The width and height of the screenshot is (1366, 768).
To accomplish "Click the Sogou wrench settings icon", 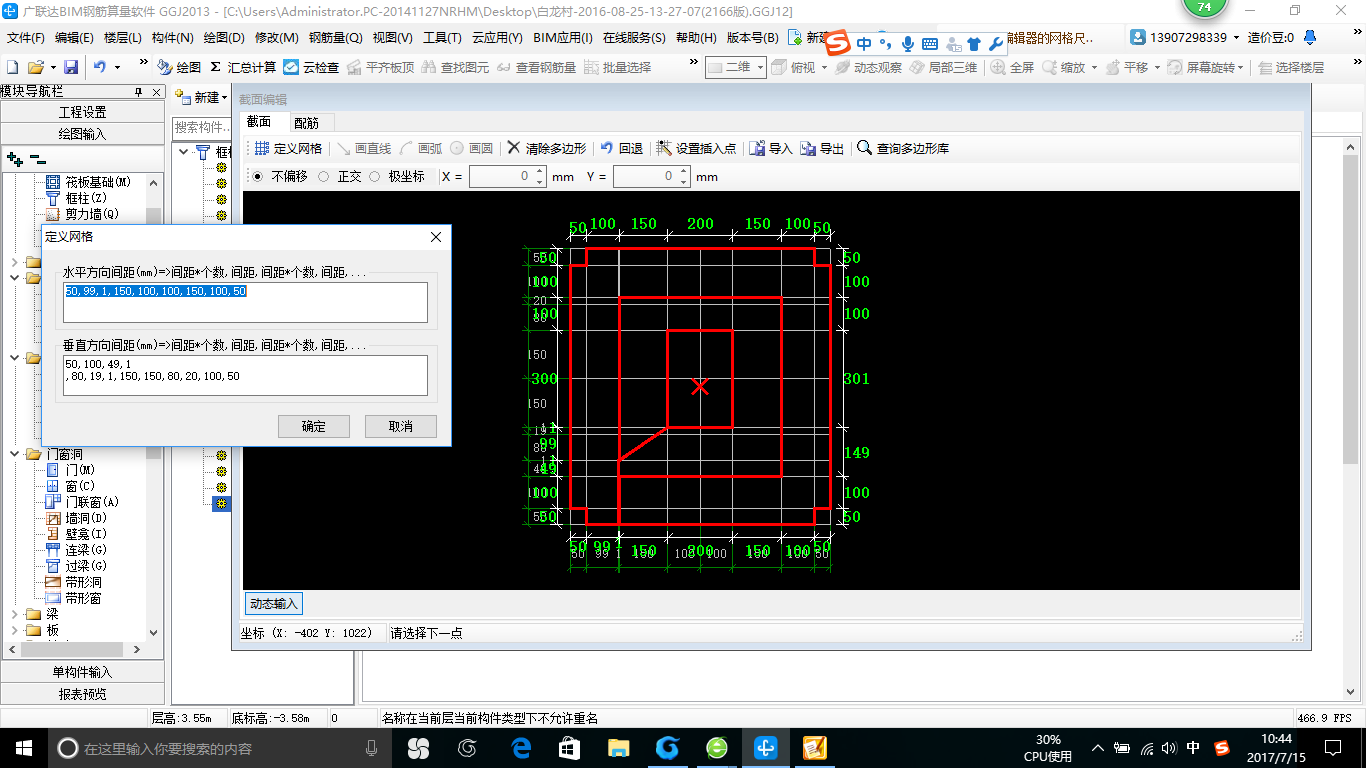I will coord(995,43).
